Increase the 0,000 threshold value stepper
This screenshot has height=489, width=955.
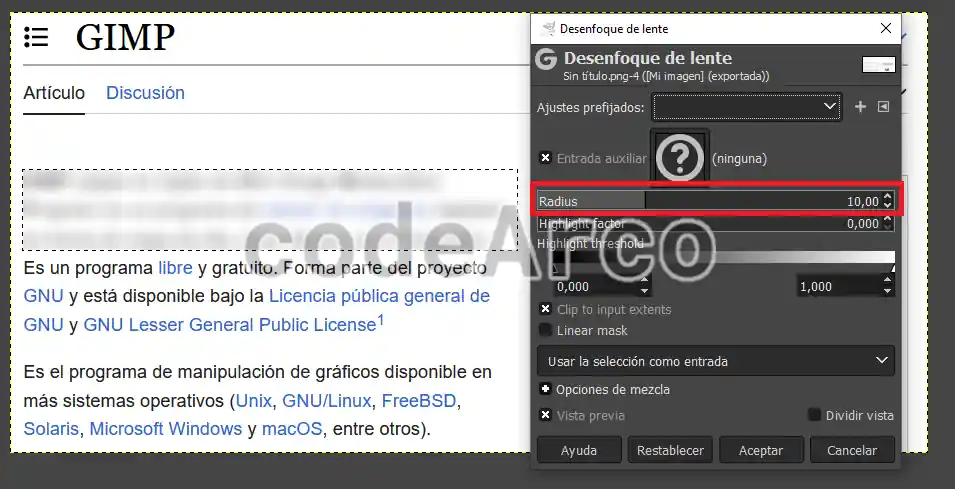click(x=644, y=281)
